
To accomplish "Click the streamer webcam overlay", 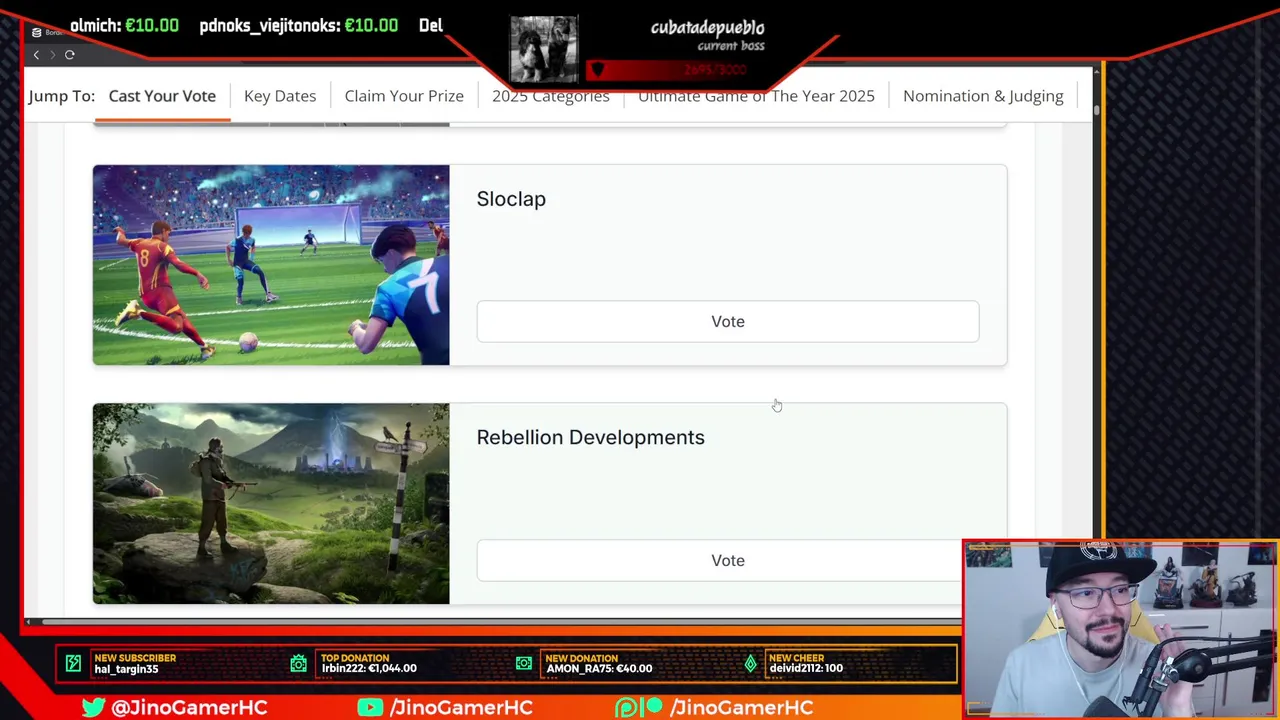I will pyautogui.click(x=1120, y=629).
